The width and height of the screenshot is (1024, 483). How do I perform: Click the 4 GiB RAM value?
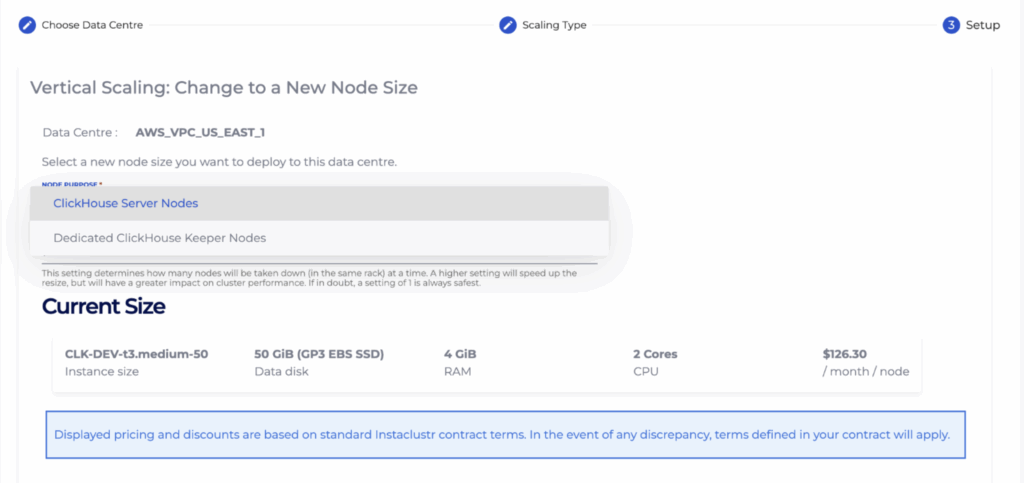(460, 354)
